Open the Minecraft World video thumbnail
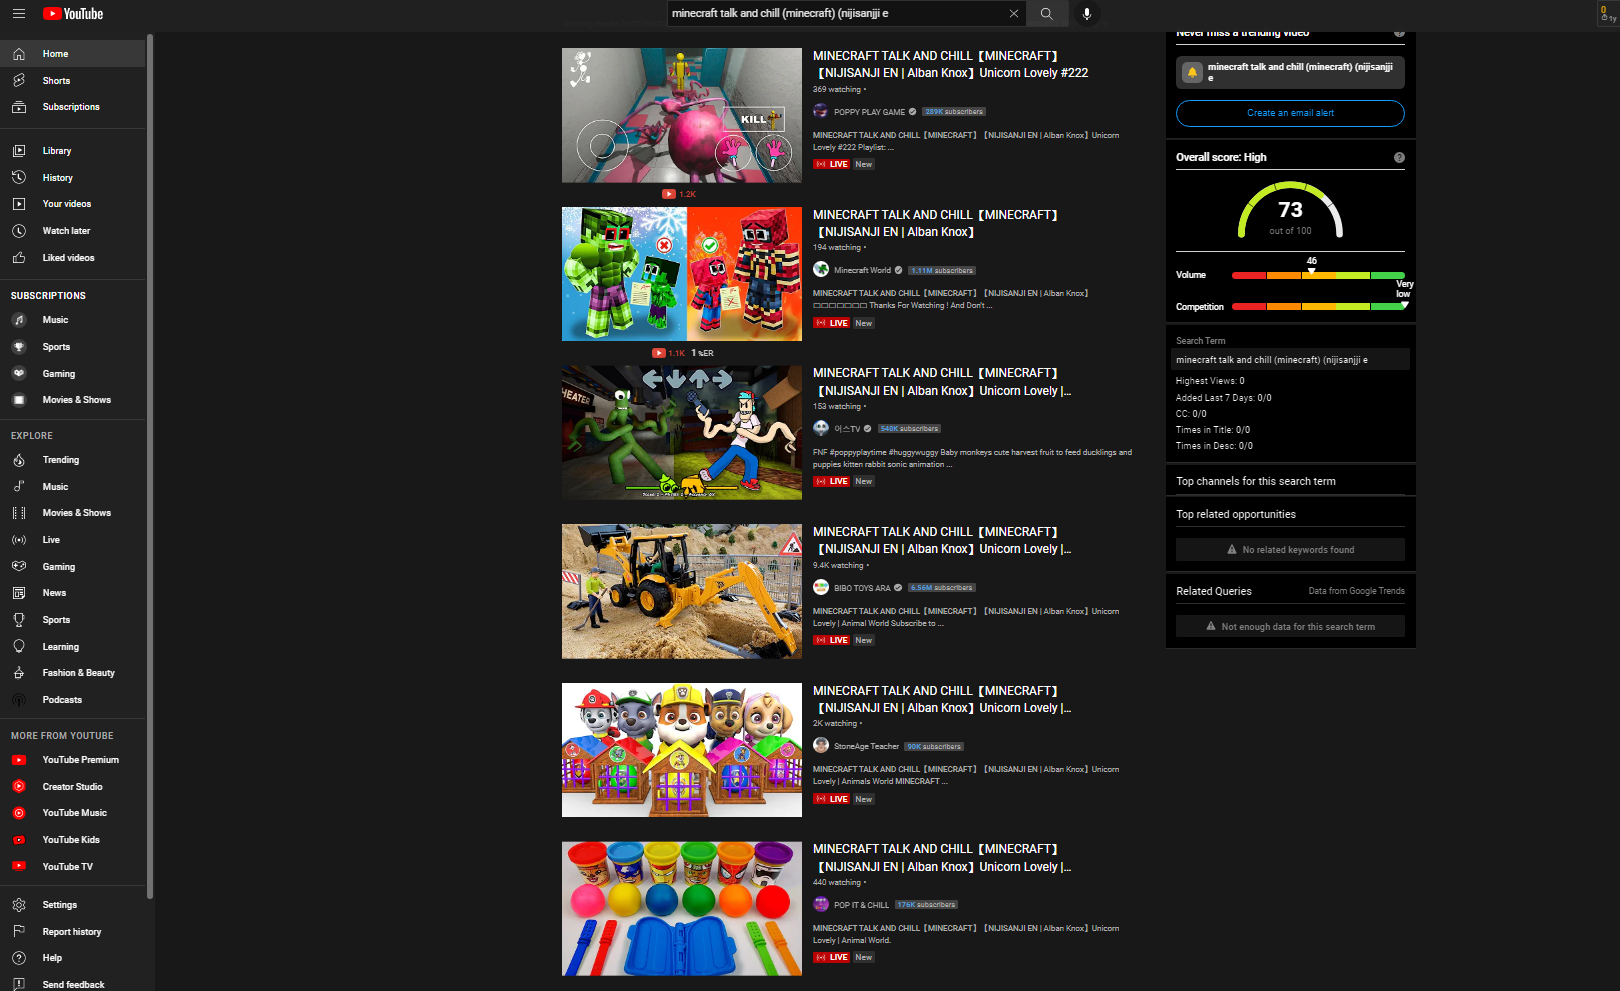Viewport: 1620px width, 991px height. point(682,274)
